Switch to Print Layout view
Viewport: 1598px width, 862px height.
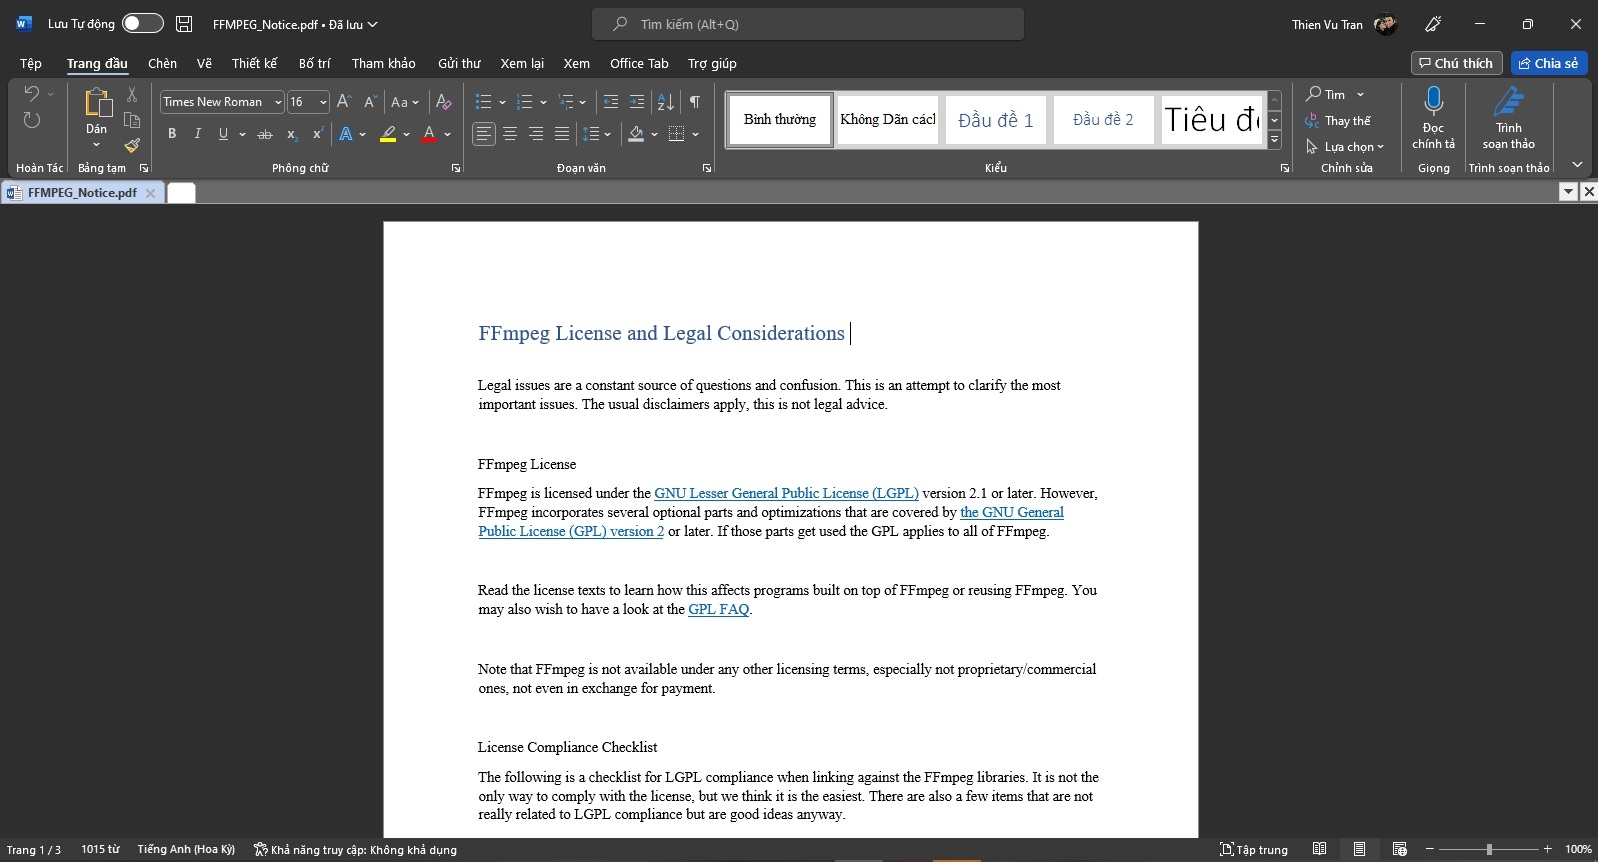[1359, 849]
